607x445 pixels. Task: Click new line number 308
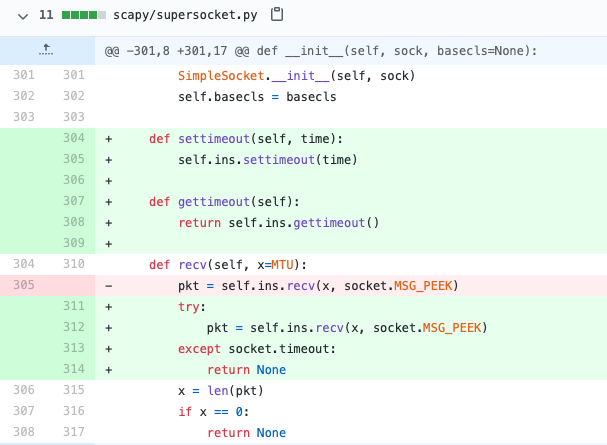coord(74,222)
